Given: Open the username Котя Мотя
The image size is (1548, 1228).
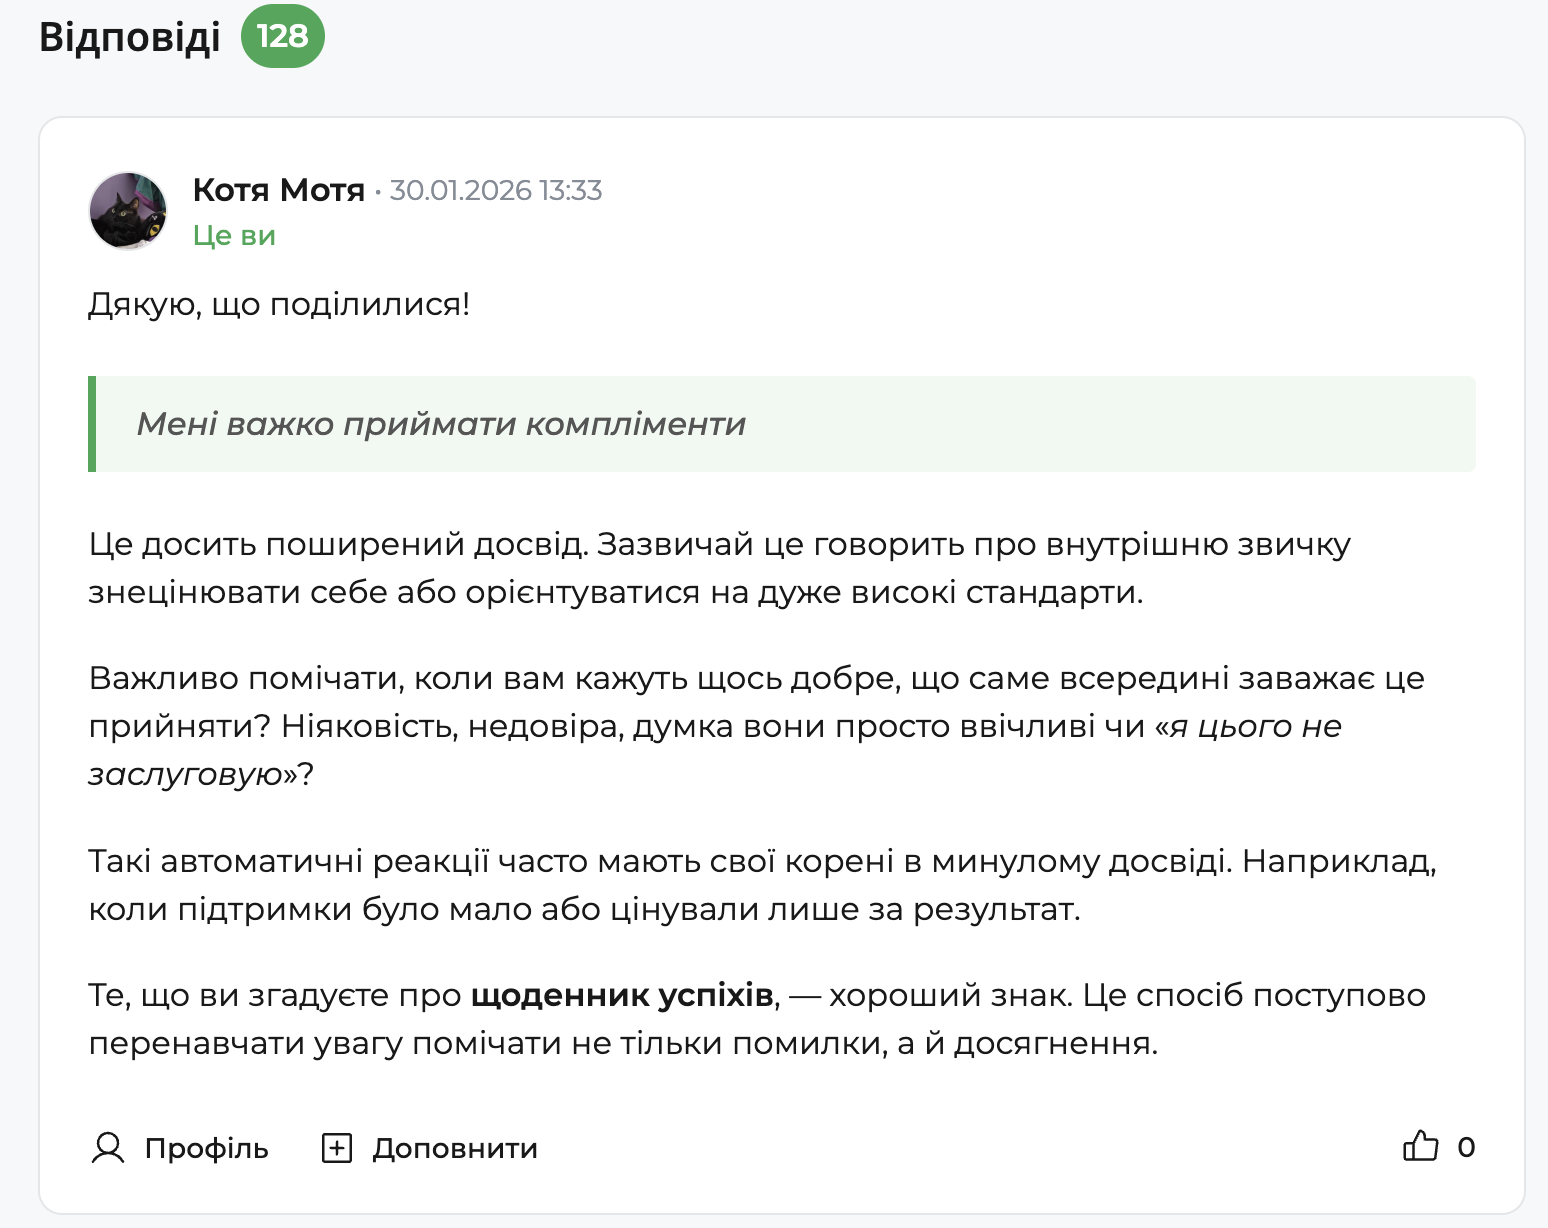Looking at the screenshot, I should point(280,190).
